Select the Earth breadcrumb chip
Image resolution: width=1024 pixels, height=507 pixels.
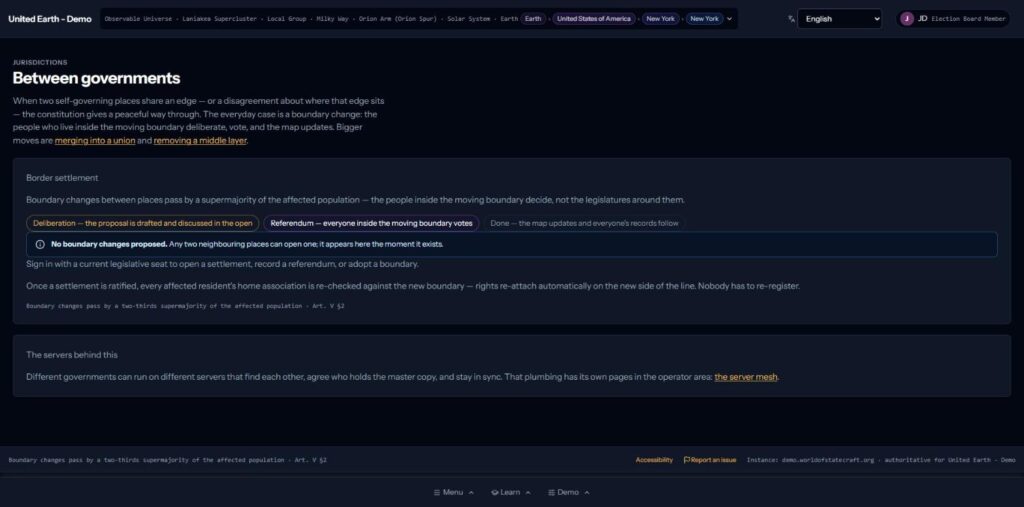533,19
